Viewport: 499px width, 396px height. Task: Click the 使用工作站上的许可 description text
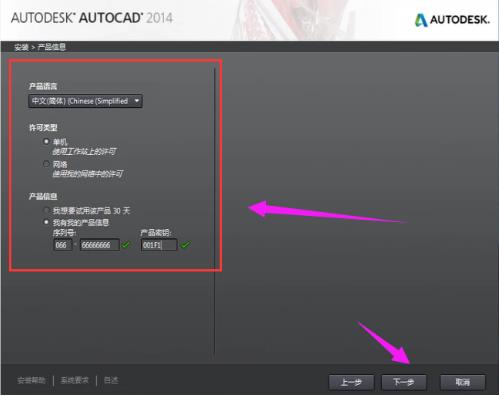click(84, 152)
